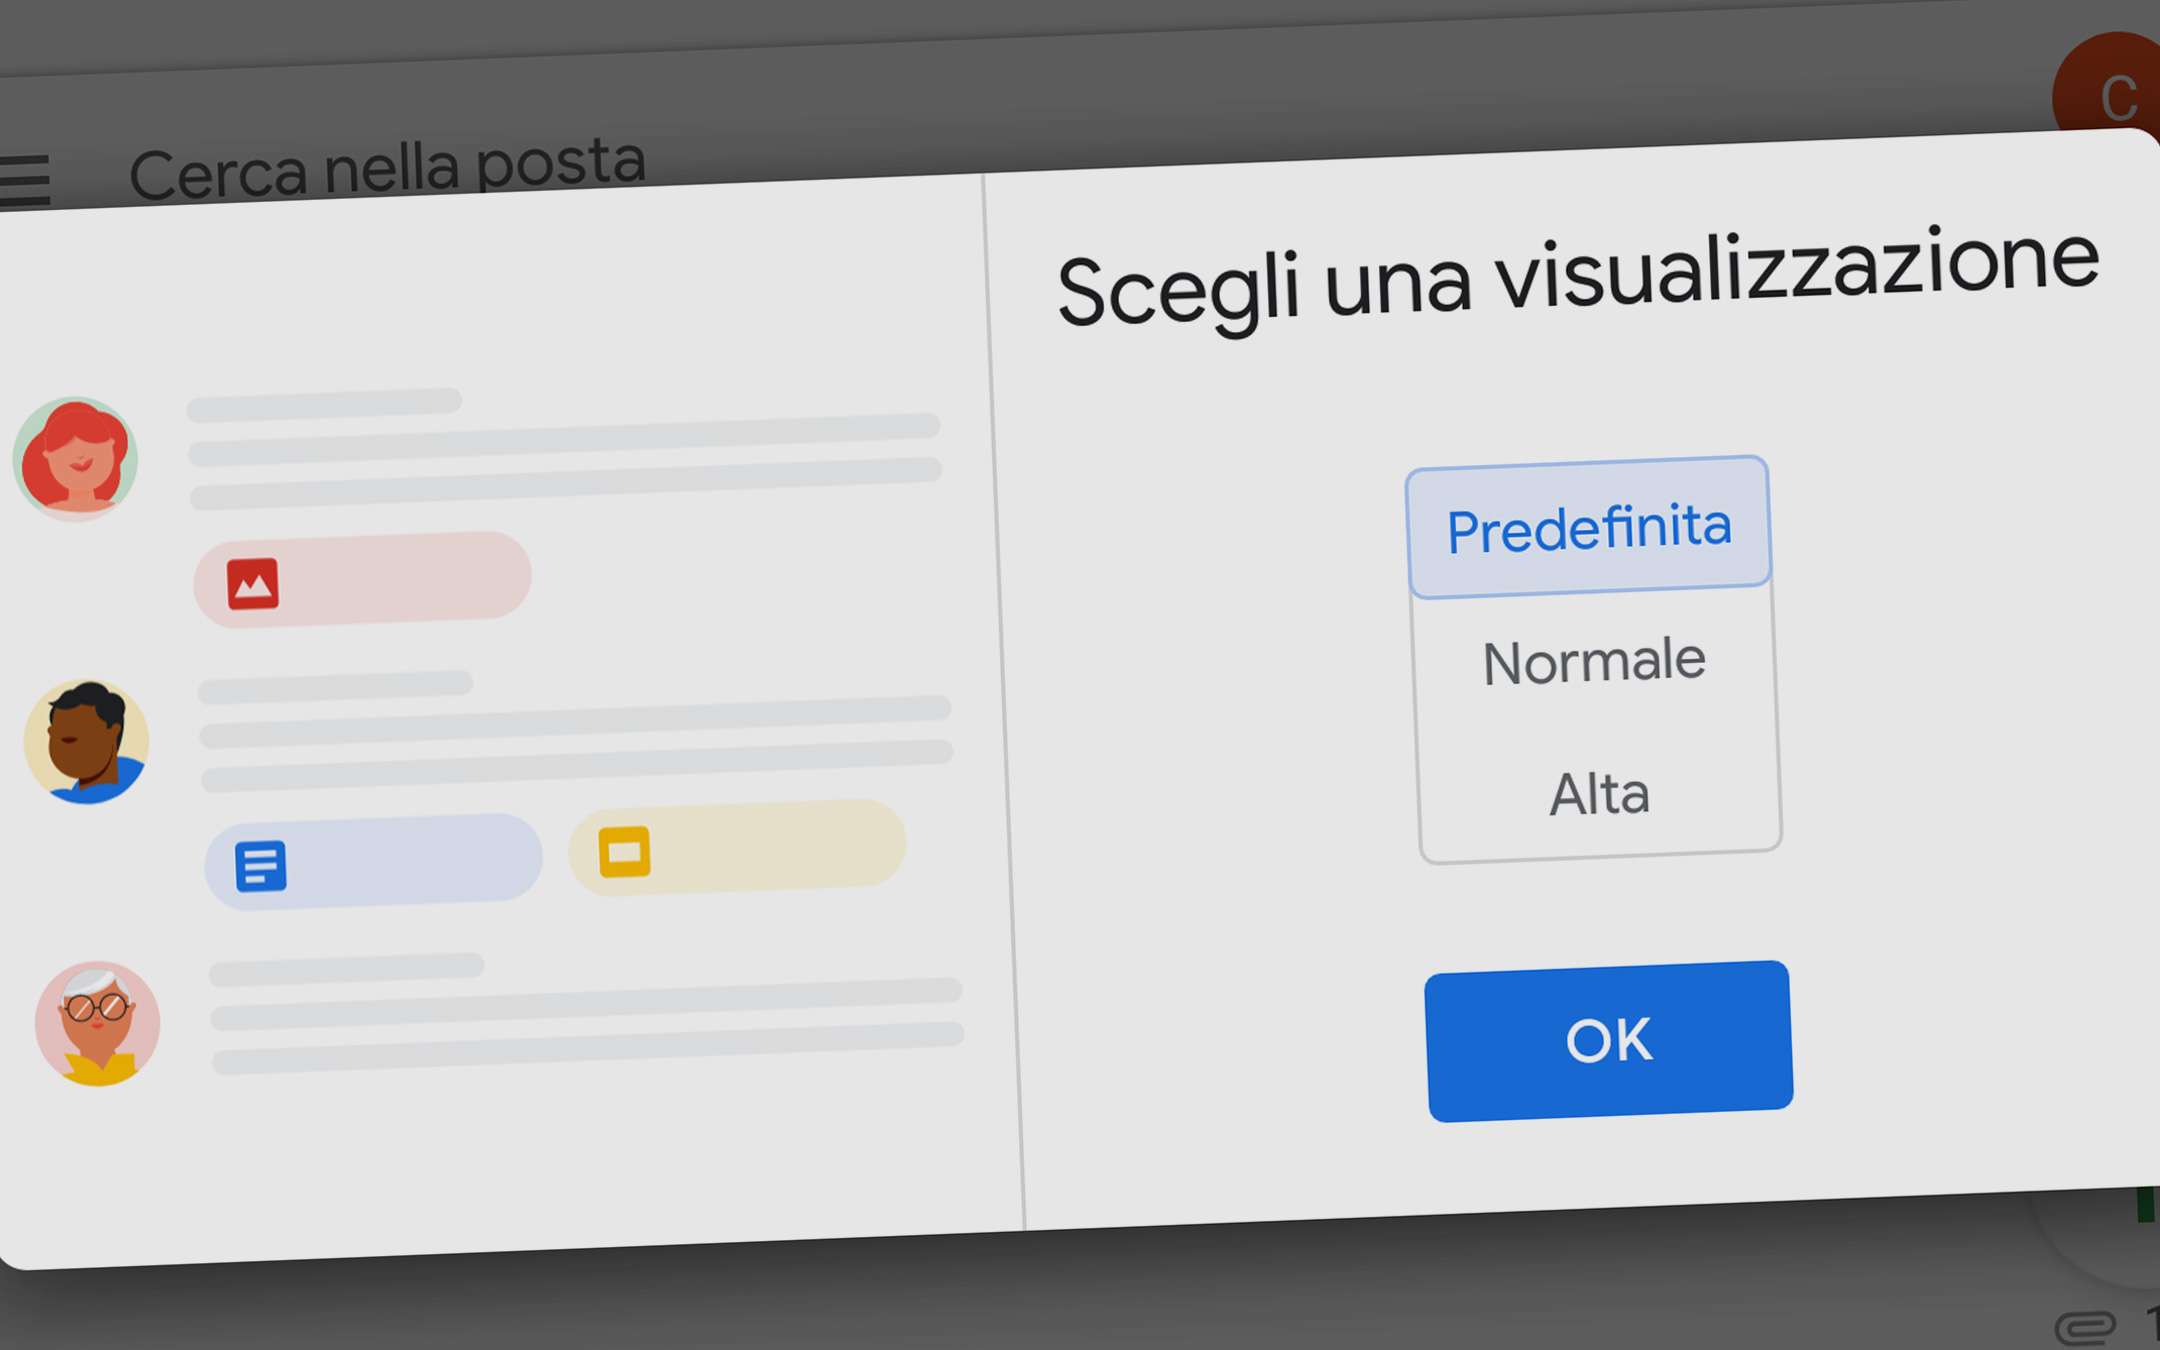Viewport: 2160px width, 1350px height.
Task: Select the Predefinita view option
Action: coord(1588,527)
